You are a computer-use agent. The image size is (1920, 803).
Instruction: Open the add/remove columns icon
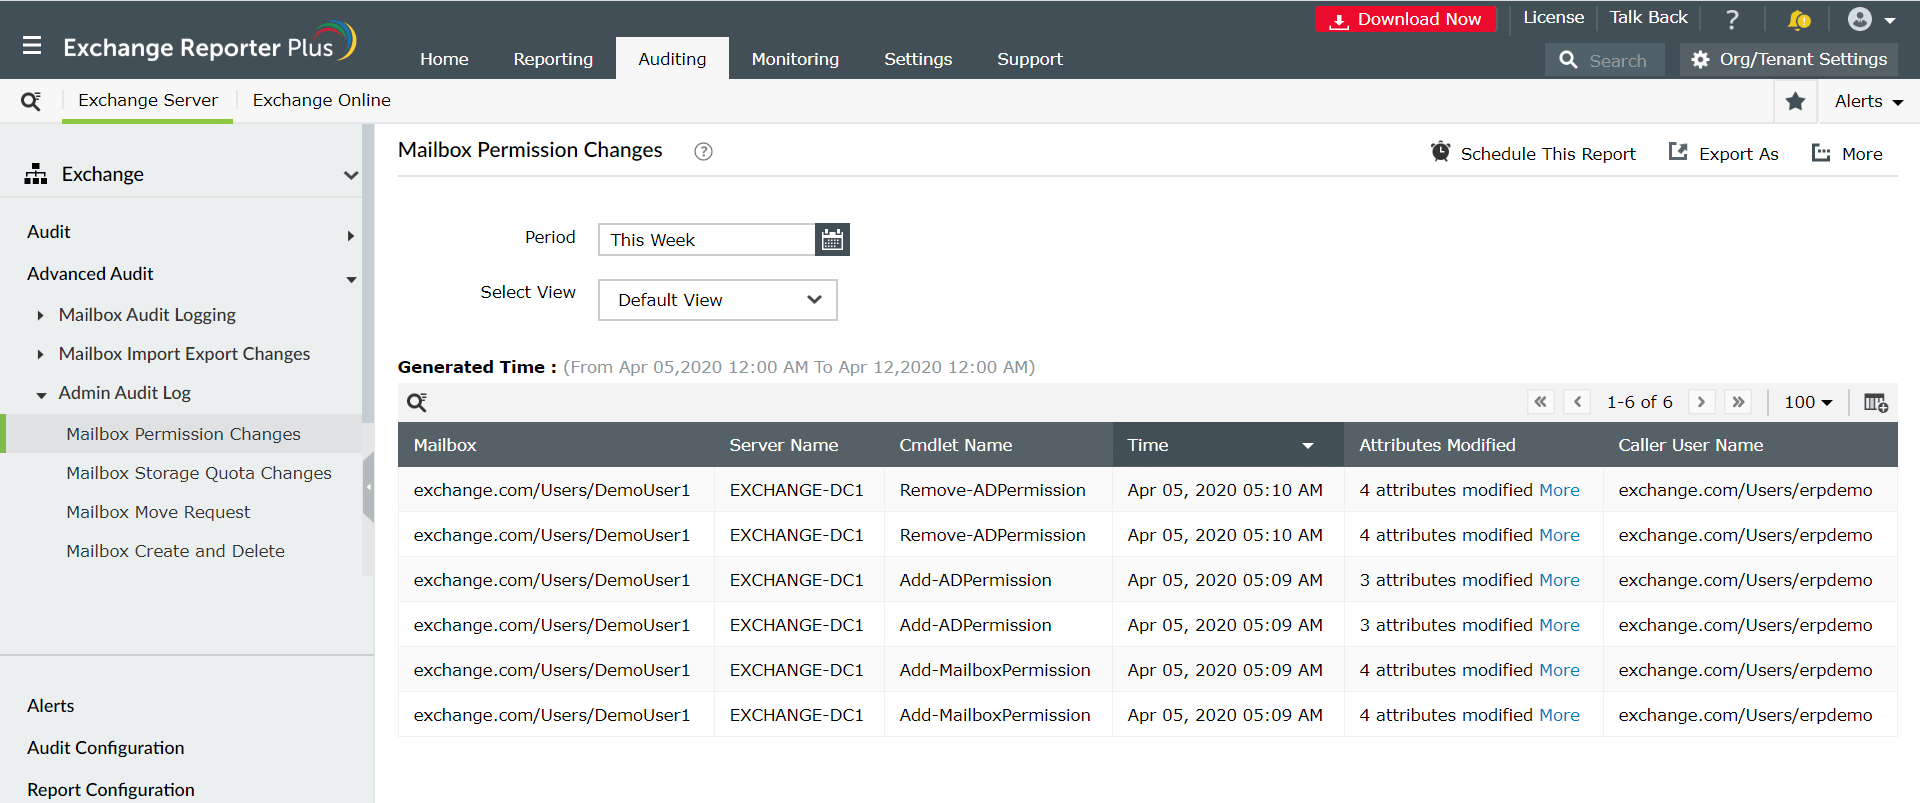click(1875, 402)
